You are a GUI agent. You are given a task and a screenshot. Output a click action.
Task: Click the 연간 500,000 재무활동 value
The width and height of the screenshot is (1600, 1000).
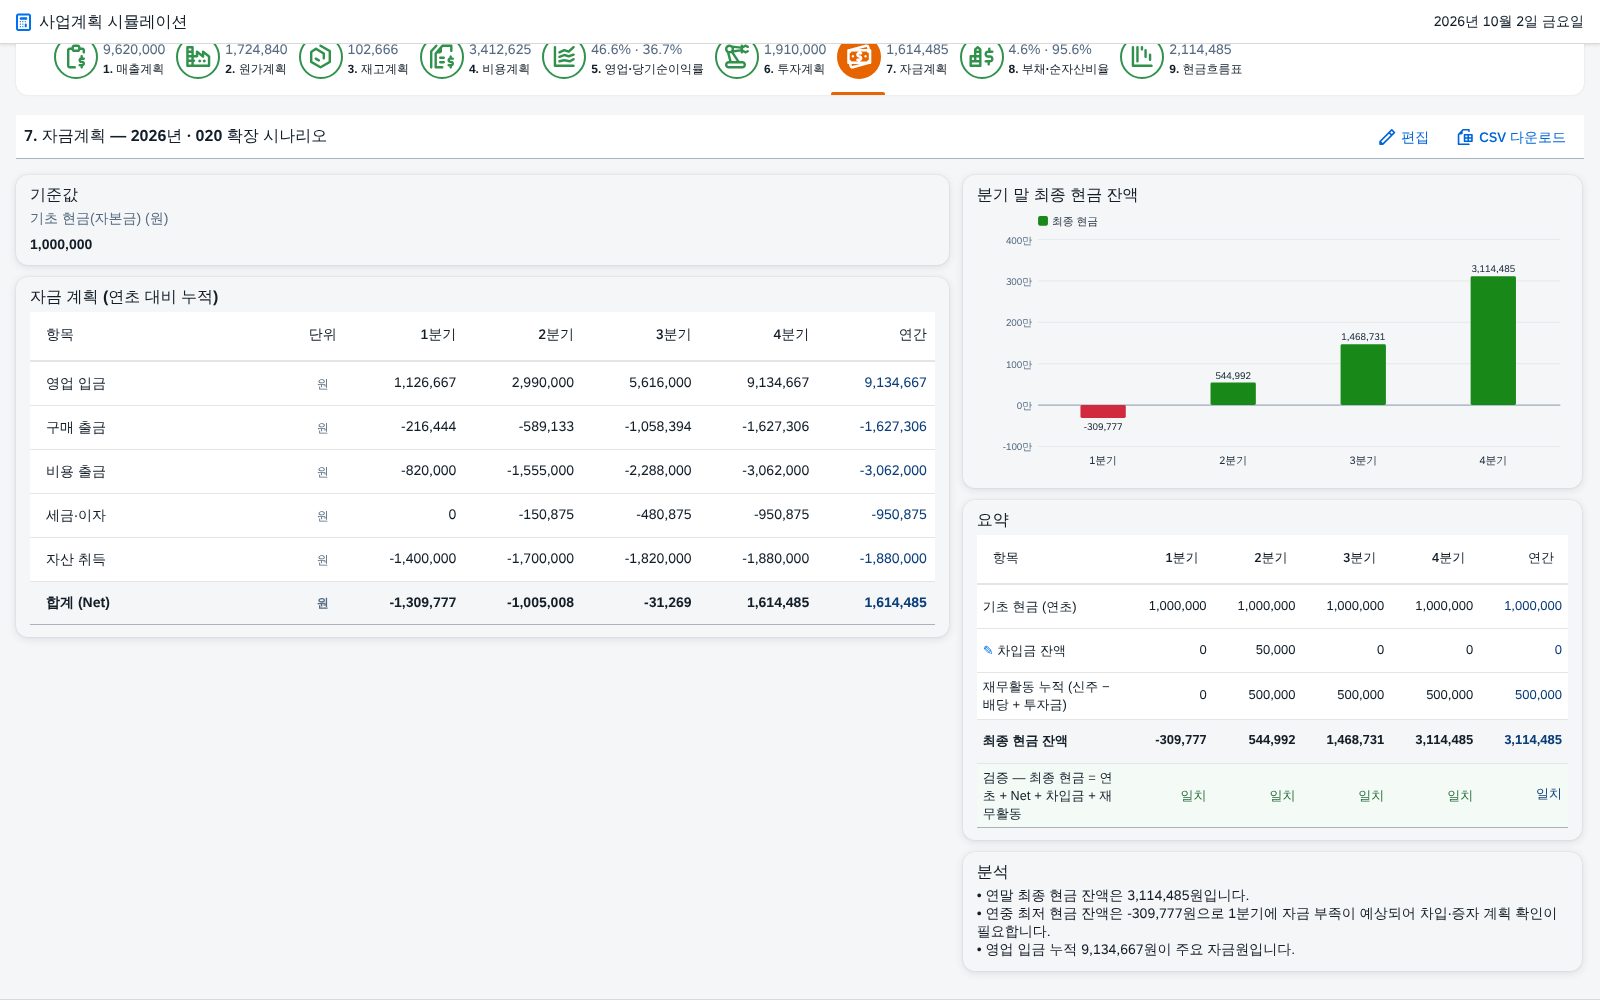click(x=1538, y=694)
